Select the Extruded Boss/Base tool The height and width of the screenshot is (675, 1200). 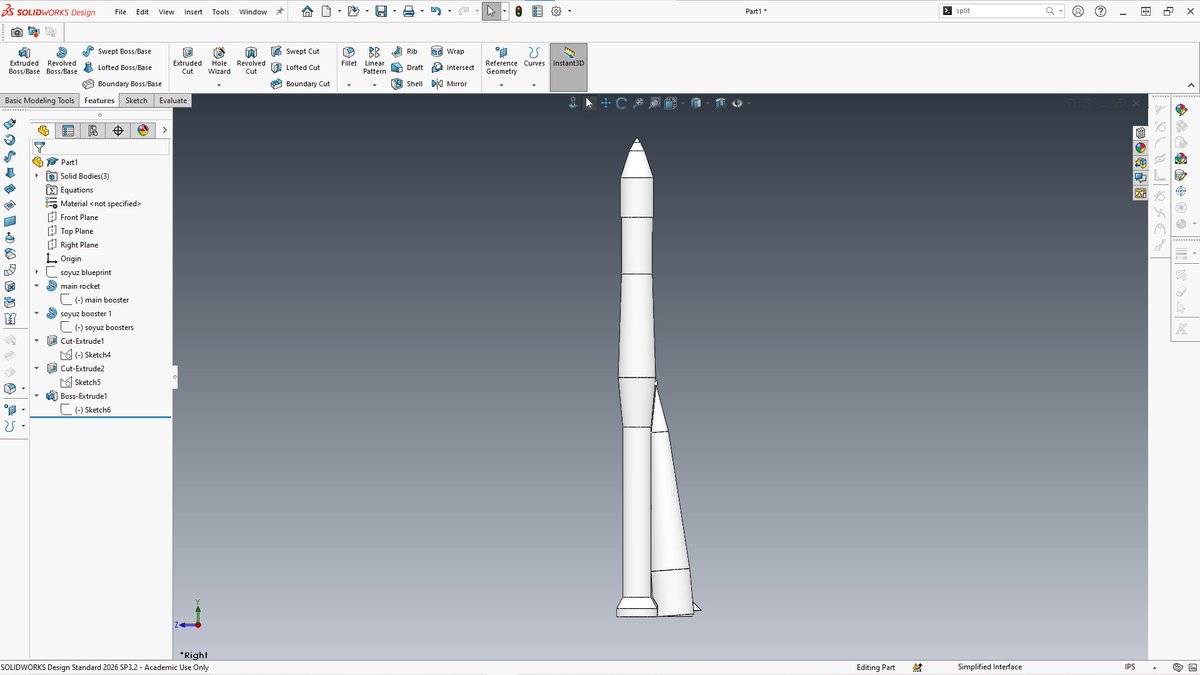(x=24, y=60)
